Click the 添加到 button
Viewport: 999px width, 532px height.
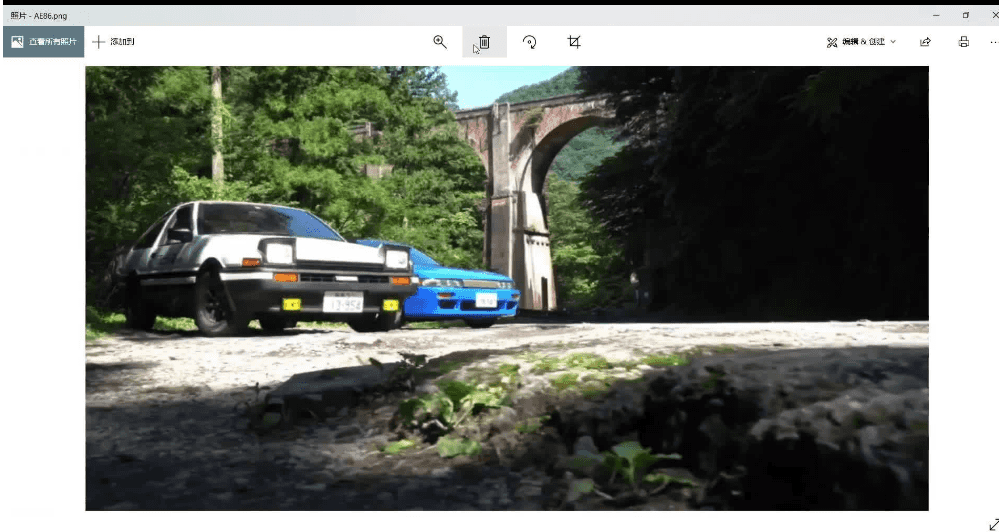click(x=113, y=42)
